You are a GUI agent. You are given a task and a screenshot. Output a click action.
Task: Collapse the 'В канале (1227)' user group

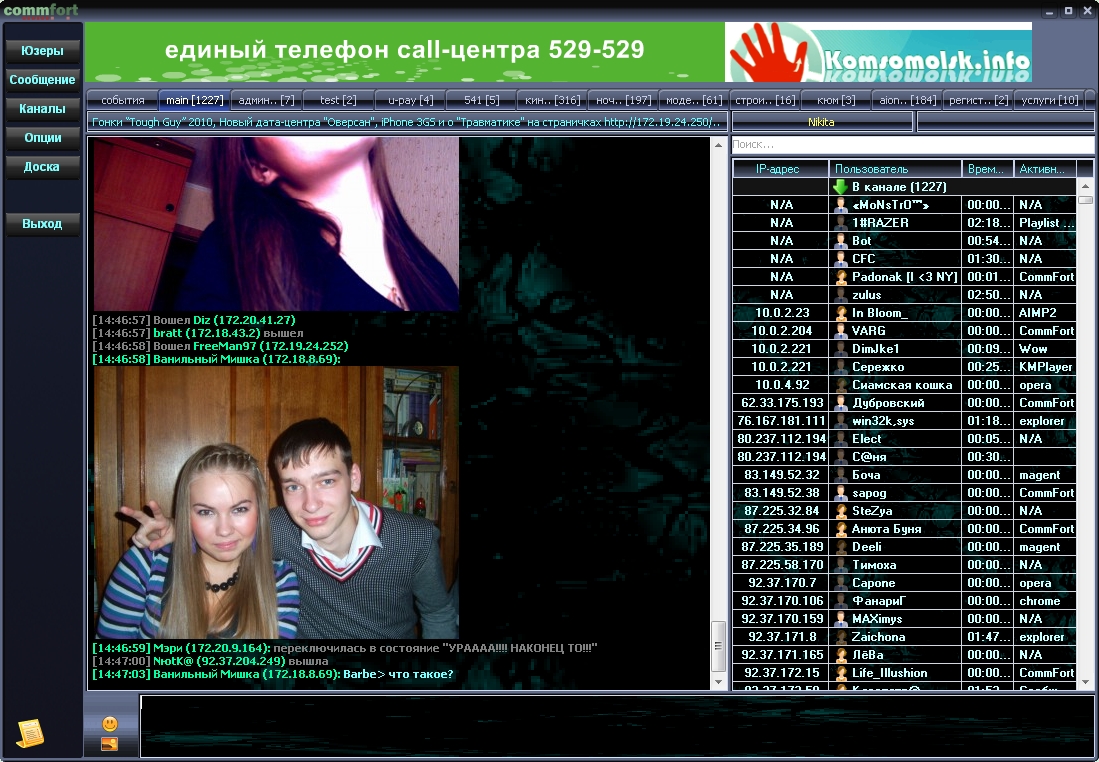pyautogui.click(x=840, y=187)
